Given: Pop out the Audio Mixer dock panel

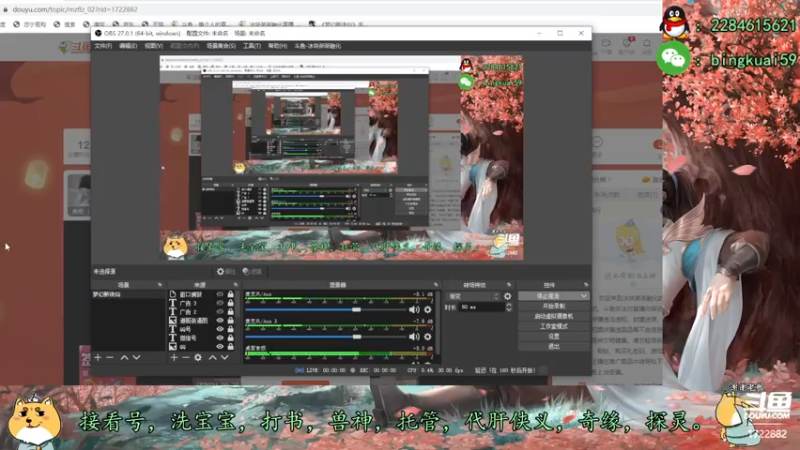Looking at the screenshot, I should [x=436, y=285].
